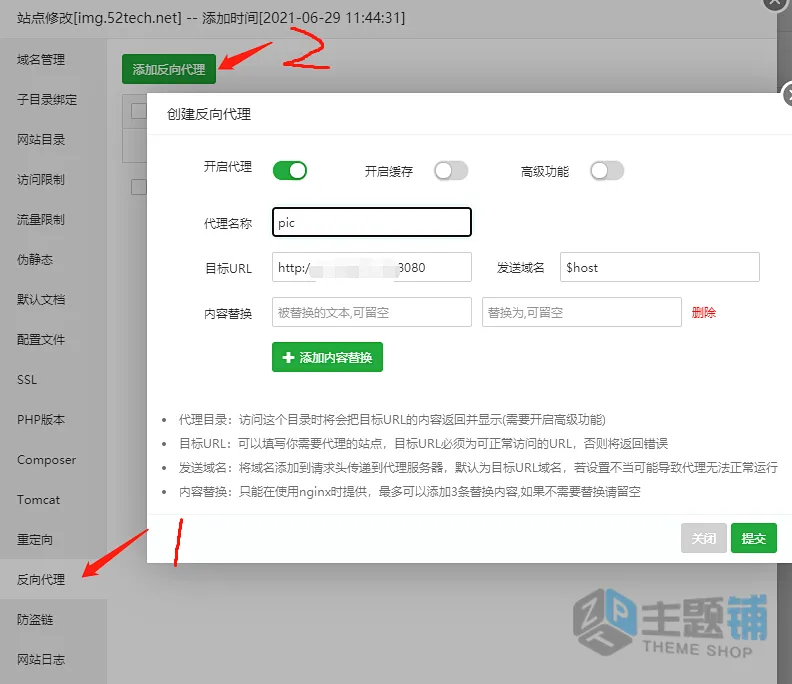
Task: Click the 关闭 button in dialog
Action: click(x=704, y=538)
